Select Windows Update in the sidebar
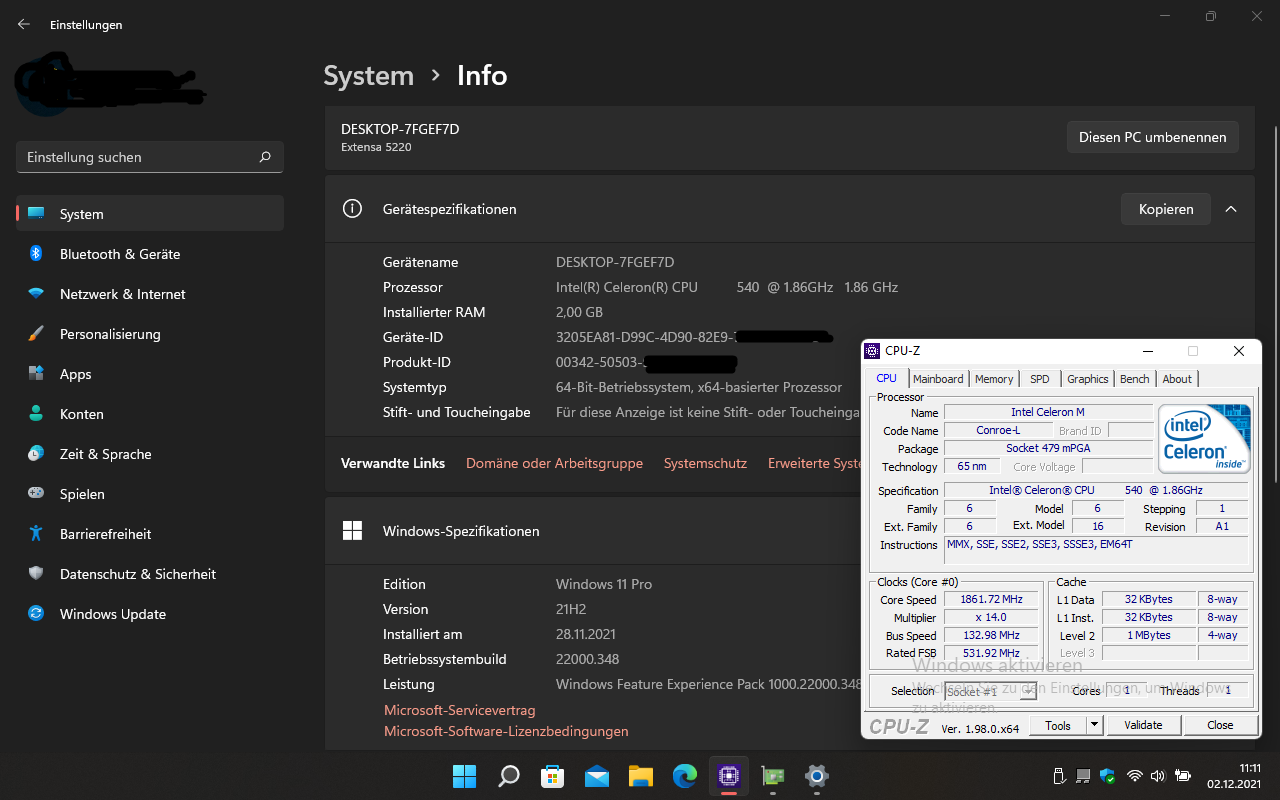The height and width of the screenshot is (800, 1280). click(x=110, y=613)
